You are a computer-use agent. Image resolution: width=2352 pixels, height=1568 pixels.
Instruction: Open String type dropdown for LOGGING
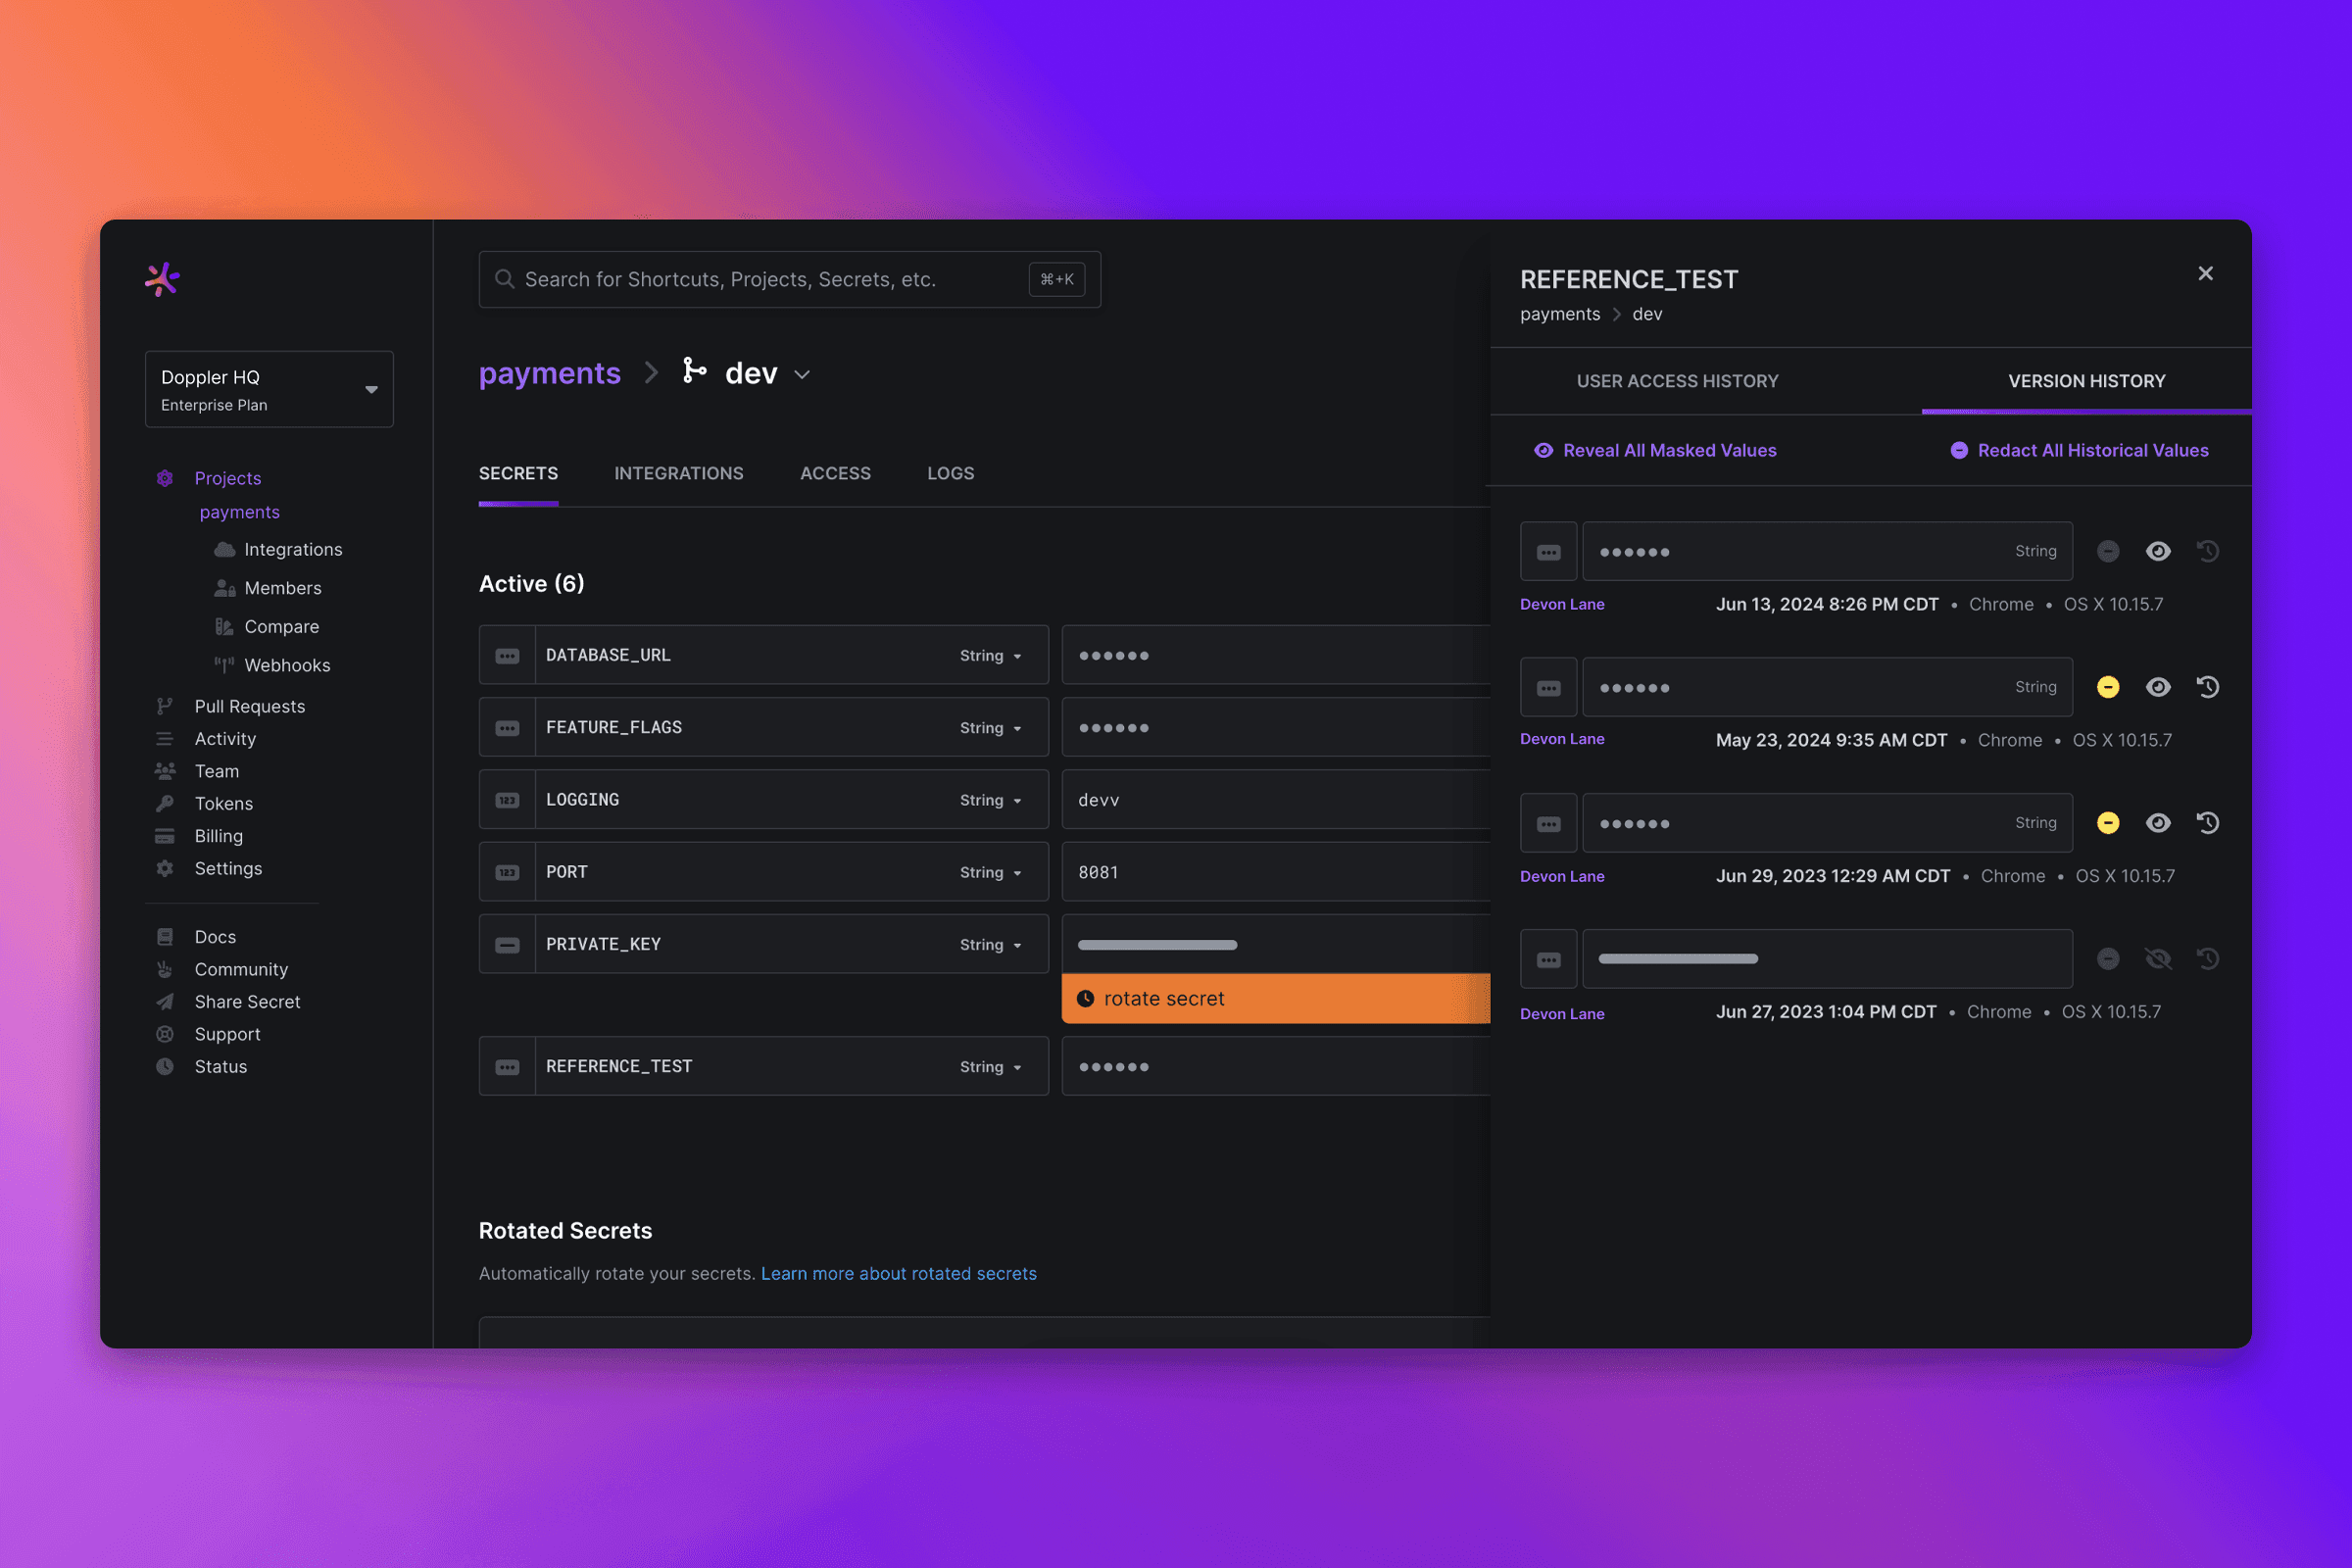pos(989,800)
